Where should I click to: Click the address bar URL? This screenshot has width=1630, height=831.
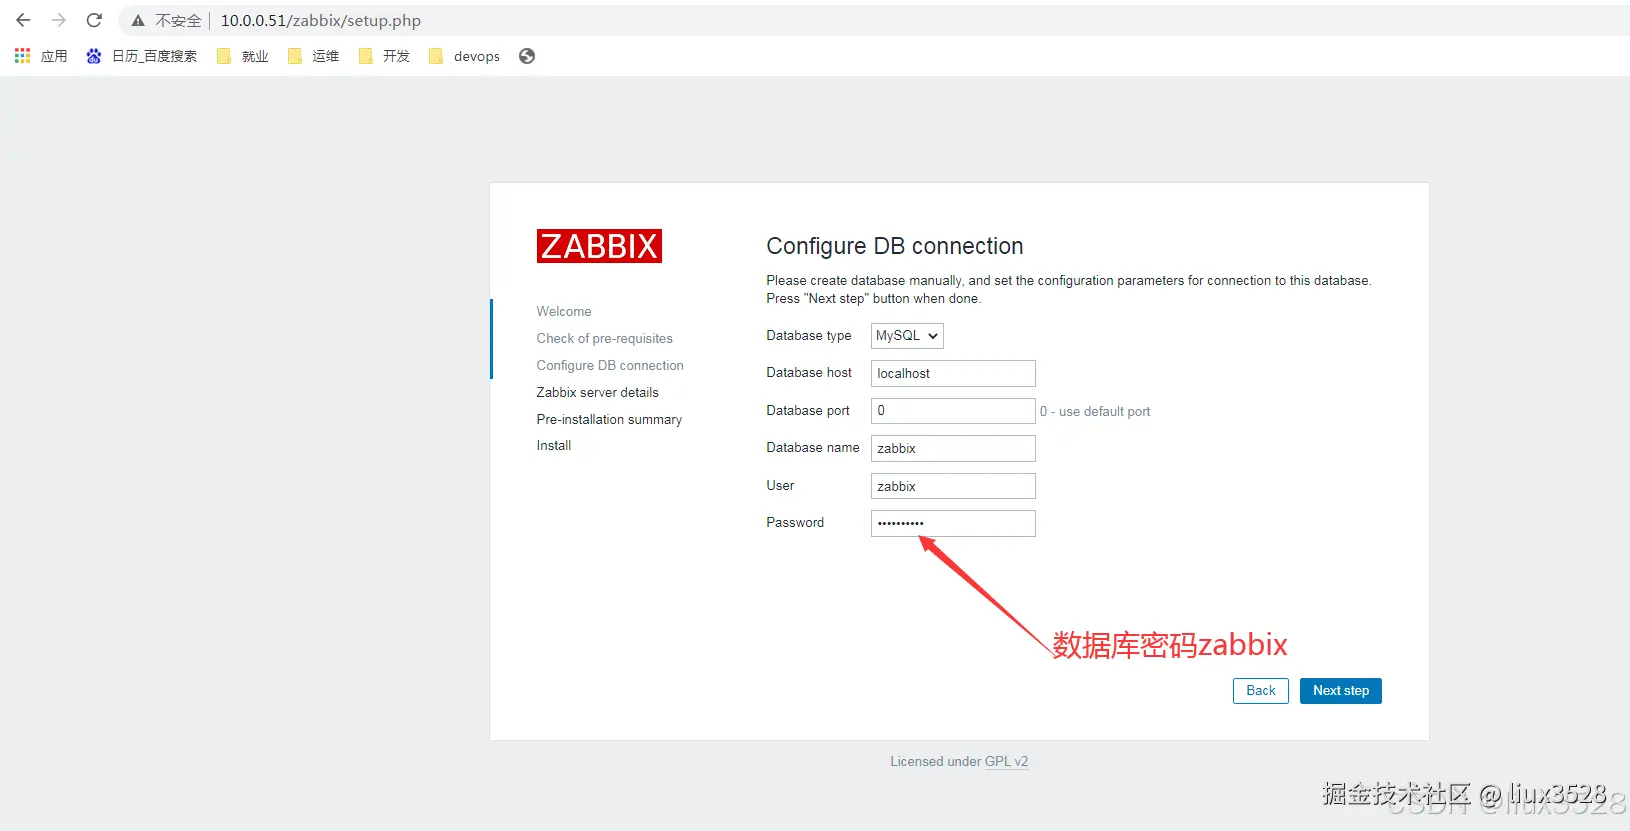pyautogui.click(x=320, y=20)
